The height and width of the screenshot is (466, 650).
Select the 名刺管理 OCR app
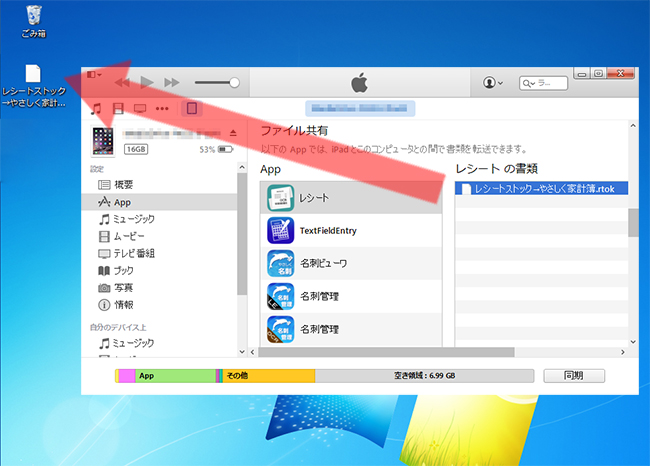point(351,329)
